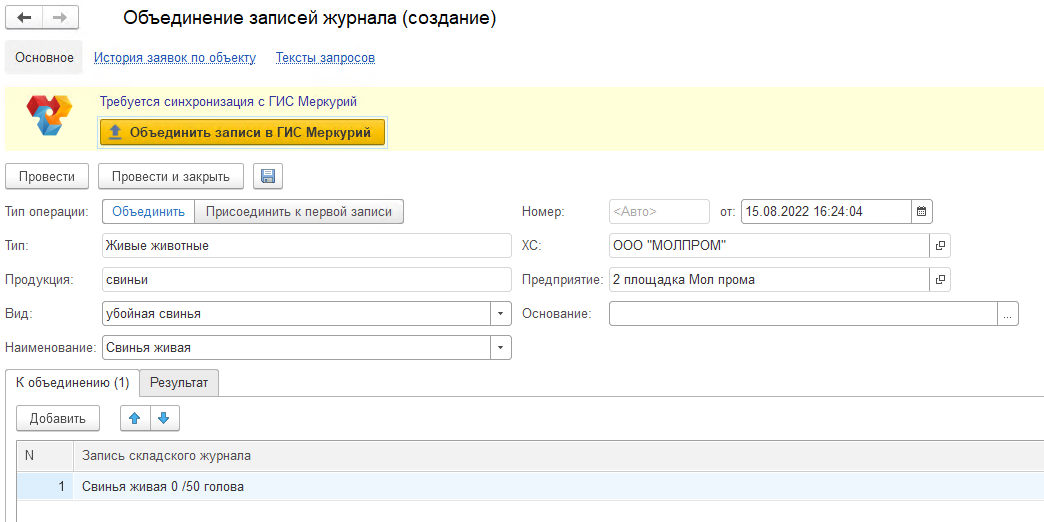The image size is (1044, 522).
Task: Switch to the К объединению tab
Action: point(72,383)
